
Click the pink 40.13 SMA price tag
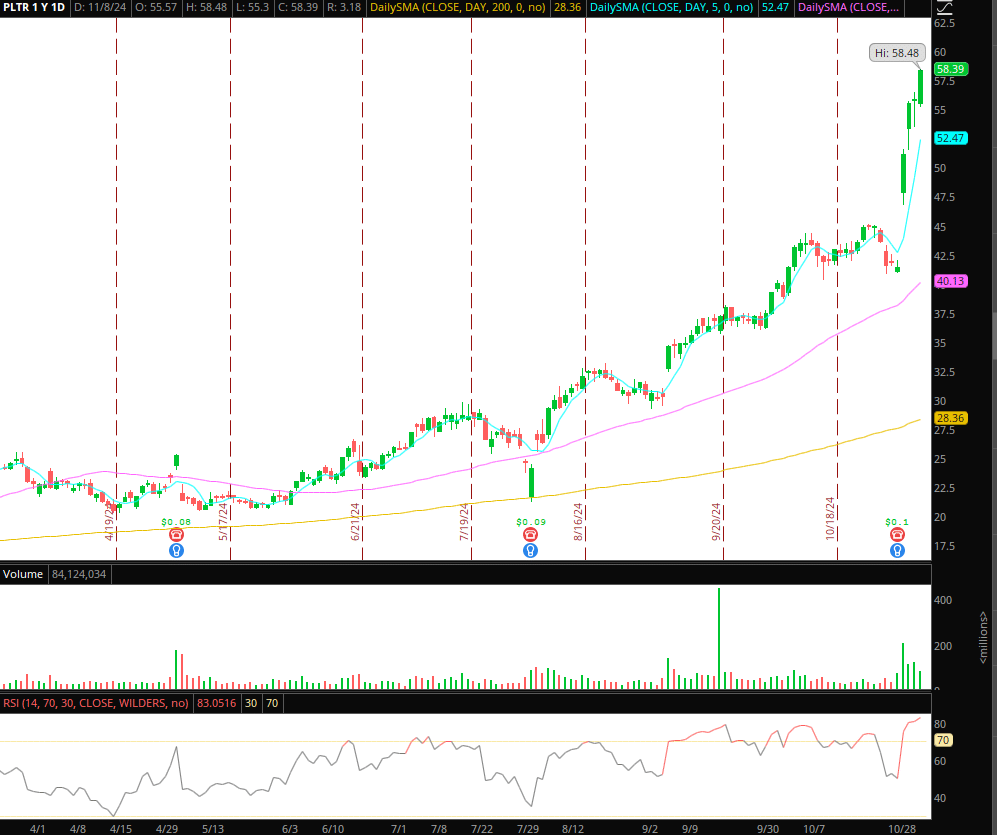(948, 282)
